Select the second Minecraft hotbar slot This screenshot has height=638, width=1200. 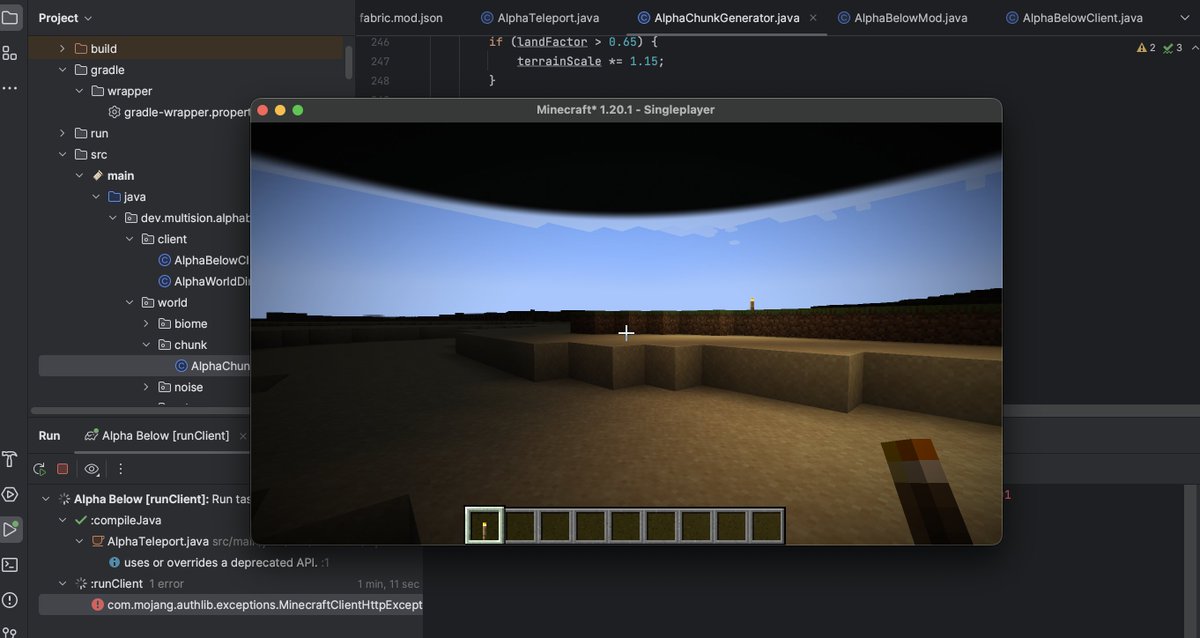[x=520, y=526]
